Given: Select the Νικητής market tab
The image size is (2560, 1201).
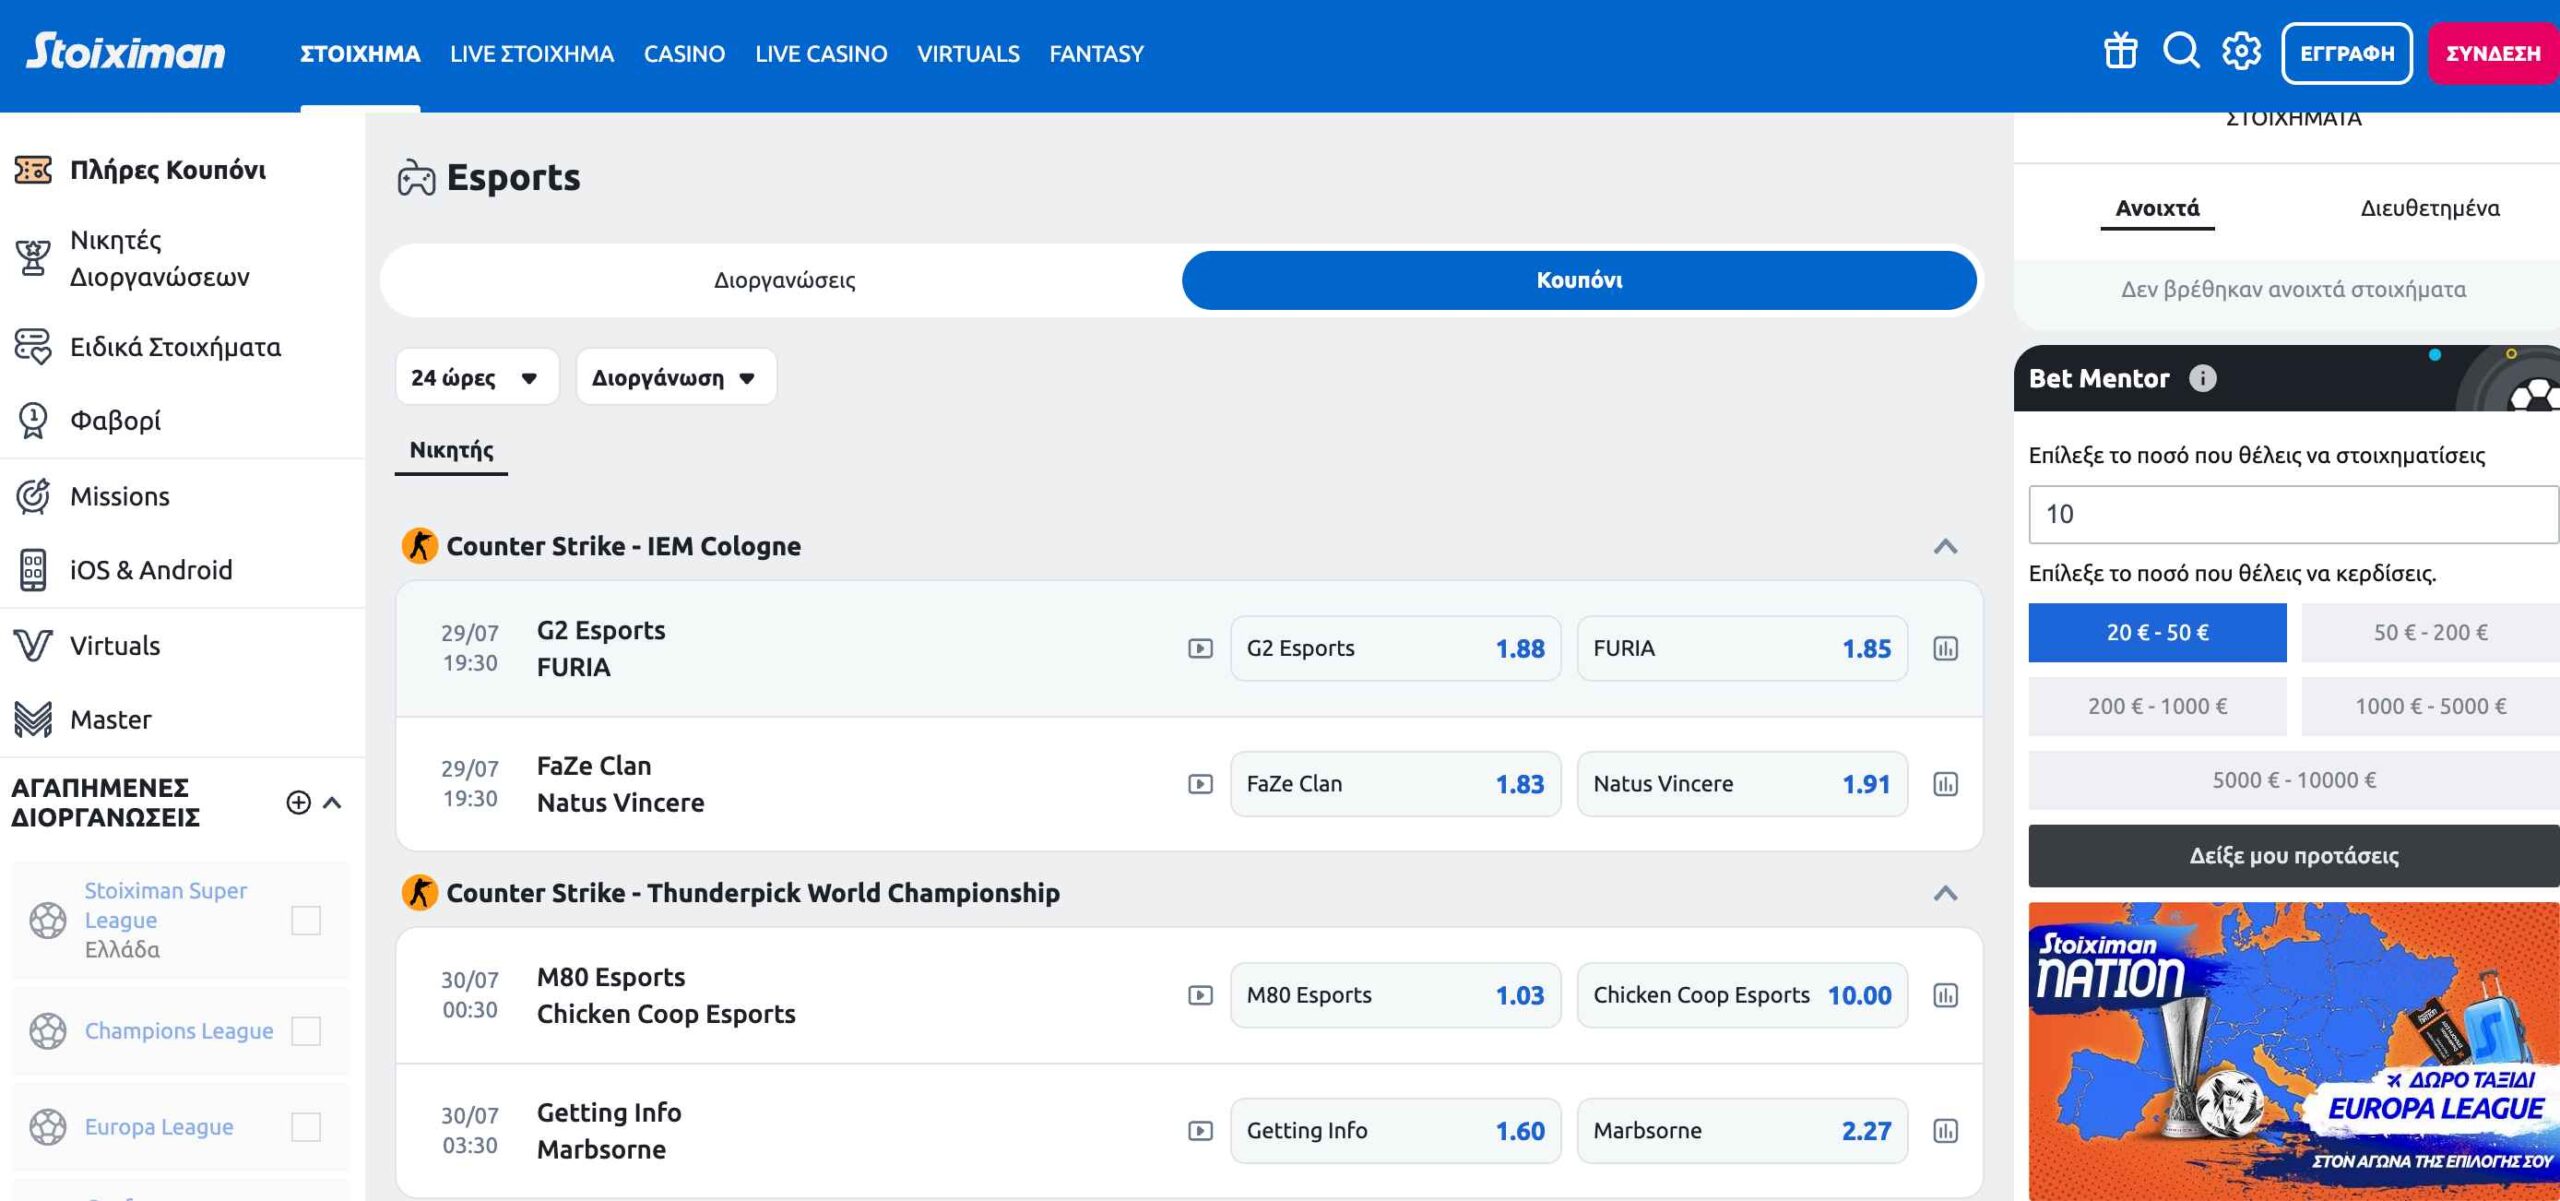Looking at the screenshot, I should 451,450.
